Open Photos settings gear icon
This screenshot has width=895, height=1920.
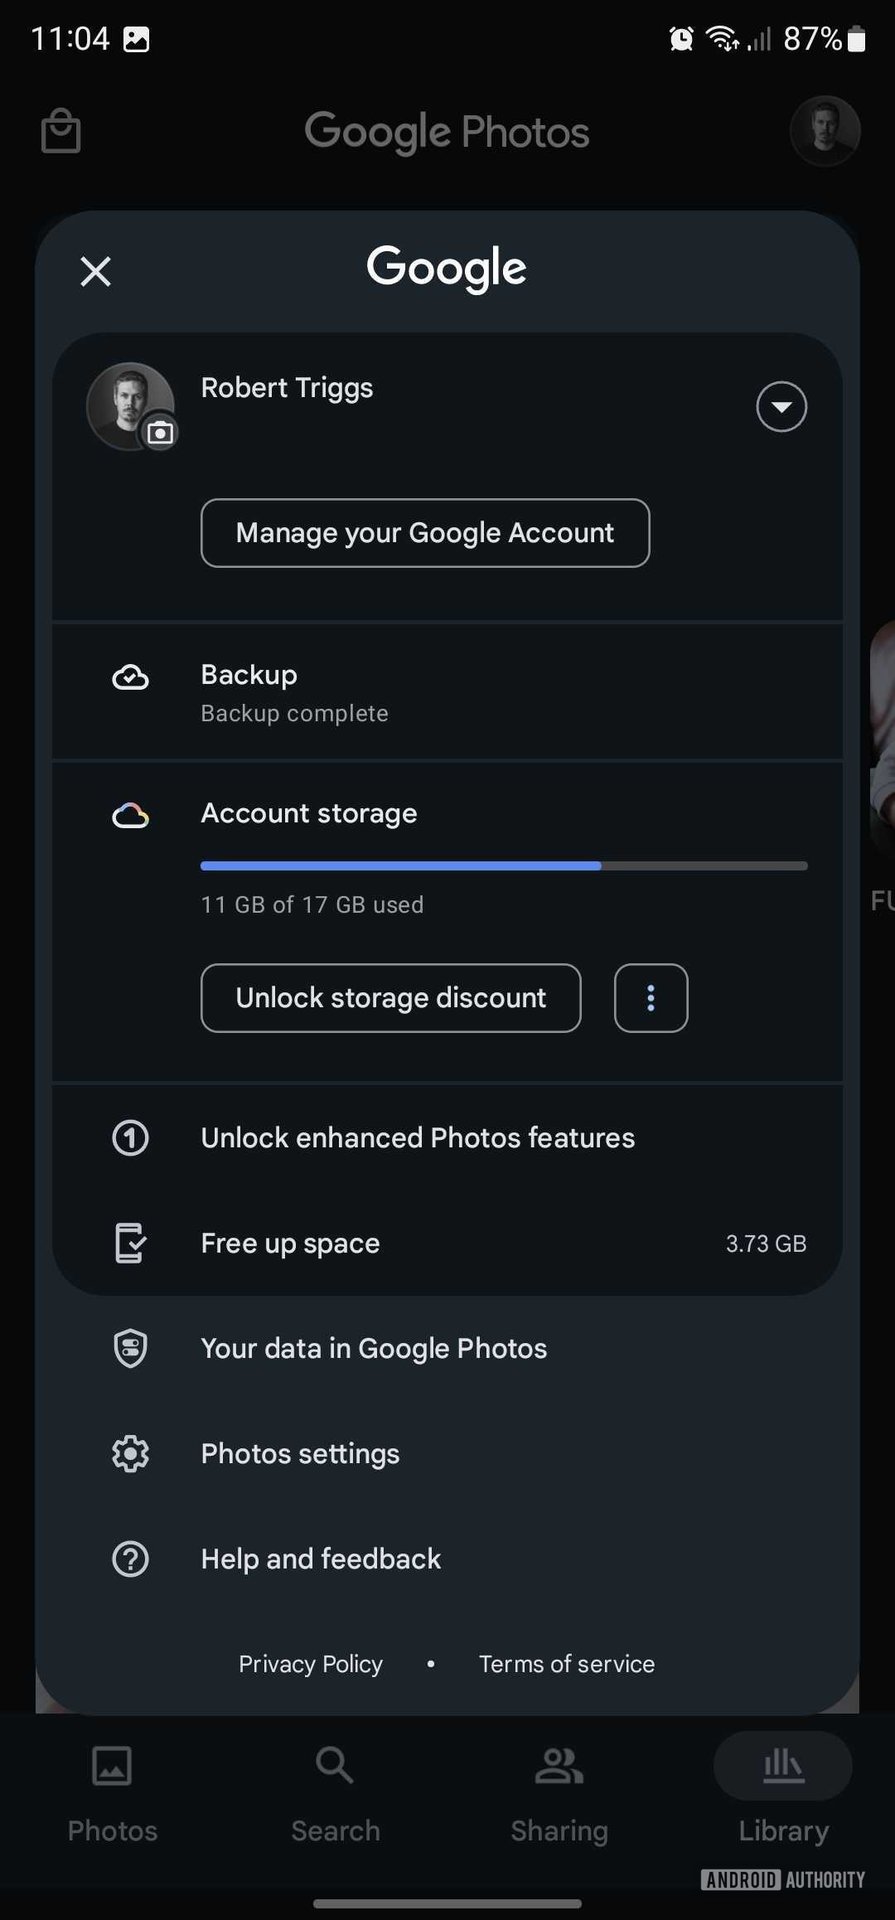pos(130,1454)
